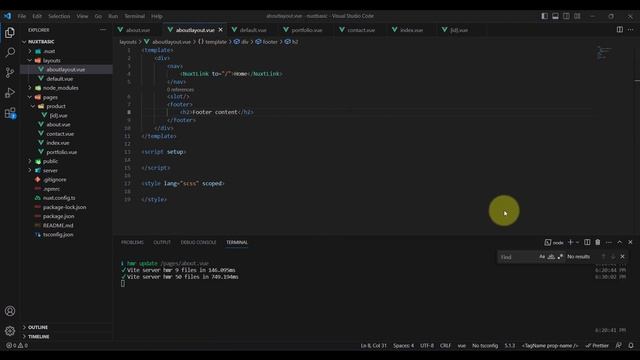This screenshot has height=360, width=640.
Task: Open the Selection menu
Action: 59,16
